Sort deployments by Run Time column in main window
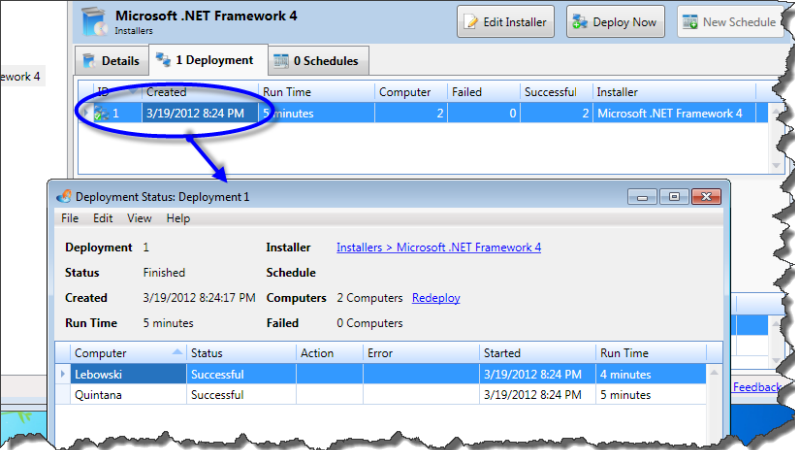Image resolution: width=795 pixels, height=450 pixels. click(x=316, y=92)
